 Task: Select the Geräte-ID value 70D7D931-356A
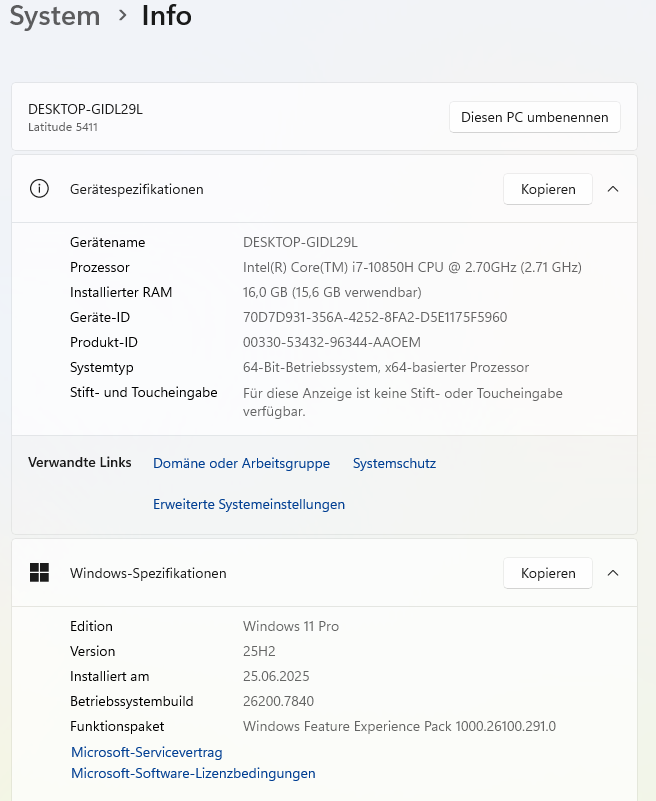point(375,317)
